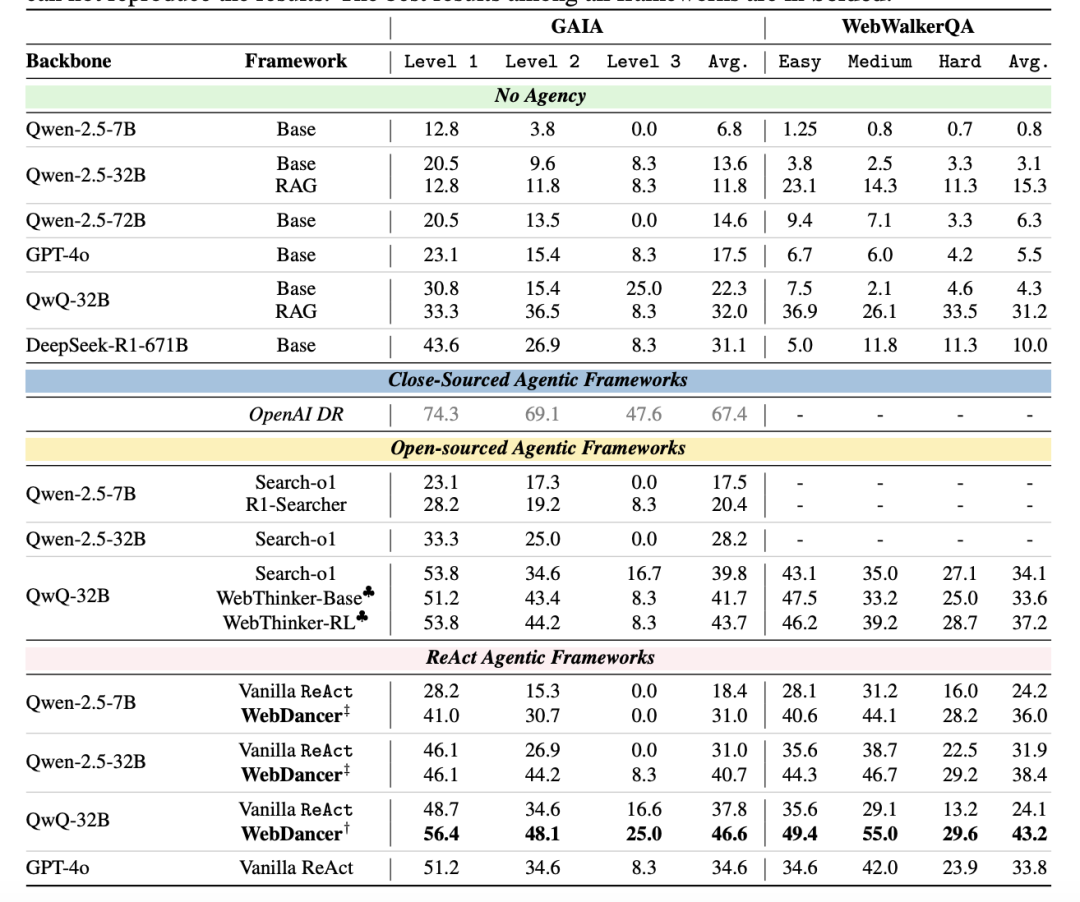Select GPT-4o Vanilla ReAct's Hard score 23.9
Image resolution: width=1080 pixels, height=902 pixels.
[959, 868]
